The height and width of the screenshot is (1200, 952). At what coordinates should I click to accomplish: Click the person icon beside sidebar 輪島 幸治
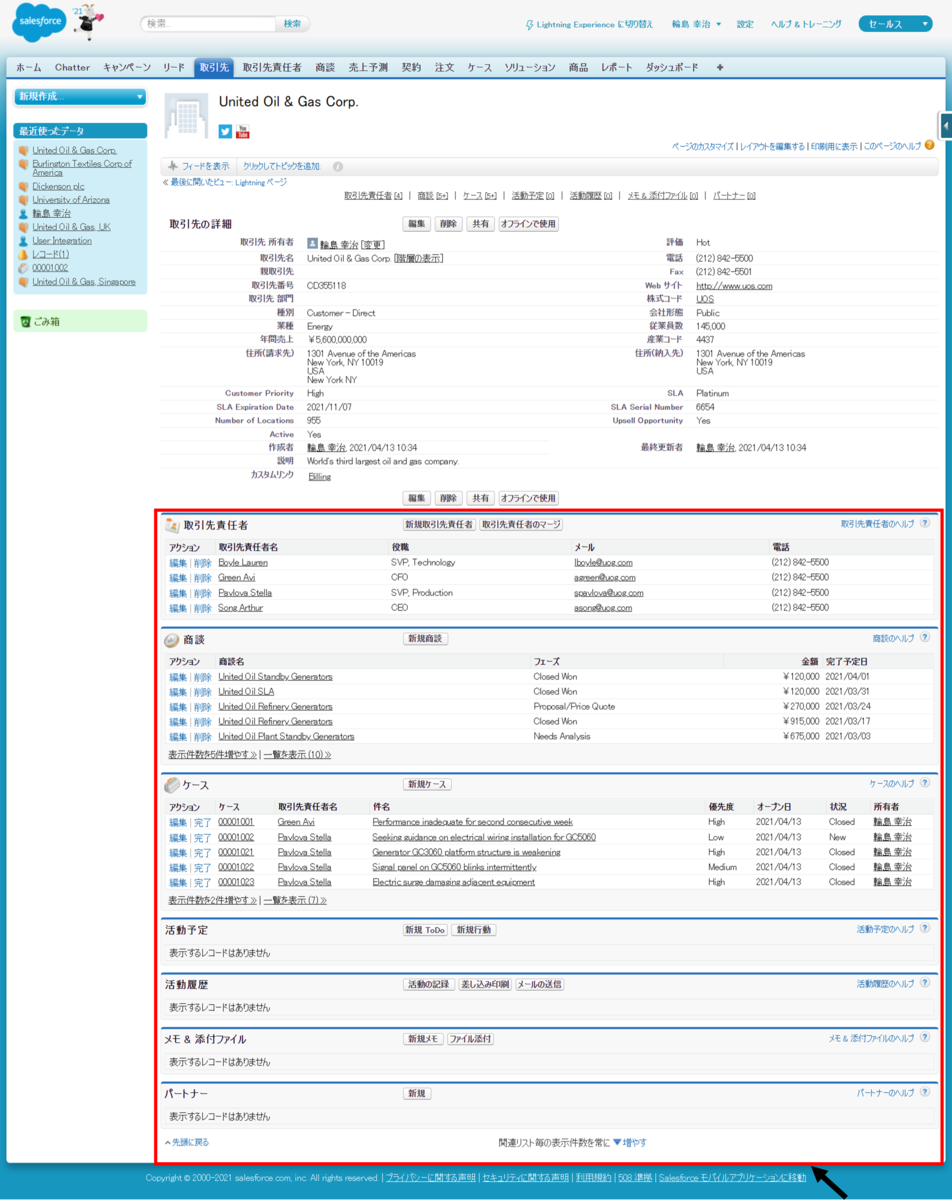pyautogui.click(x=23, y=213)
